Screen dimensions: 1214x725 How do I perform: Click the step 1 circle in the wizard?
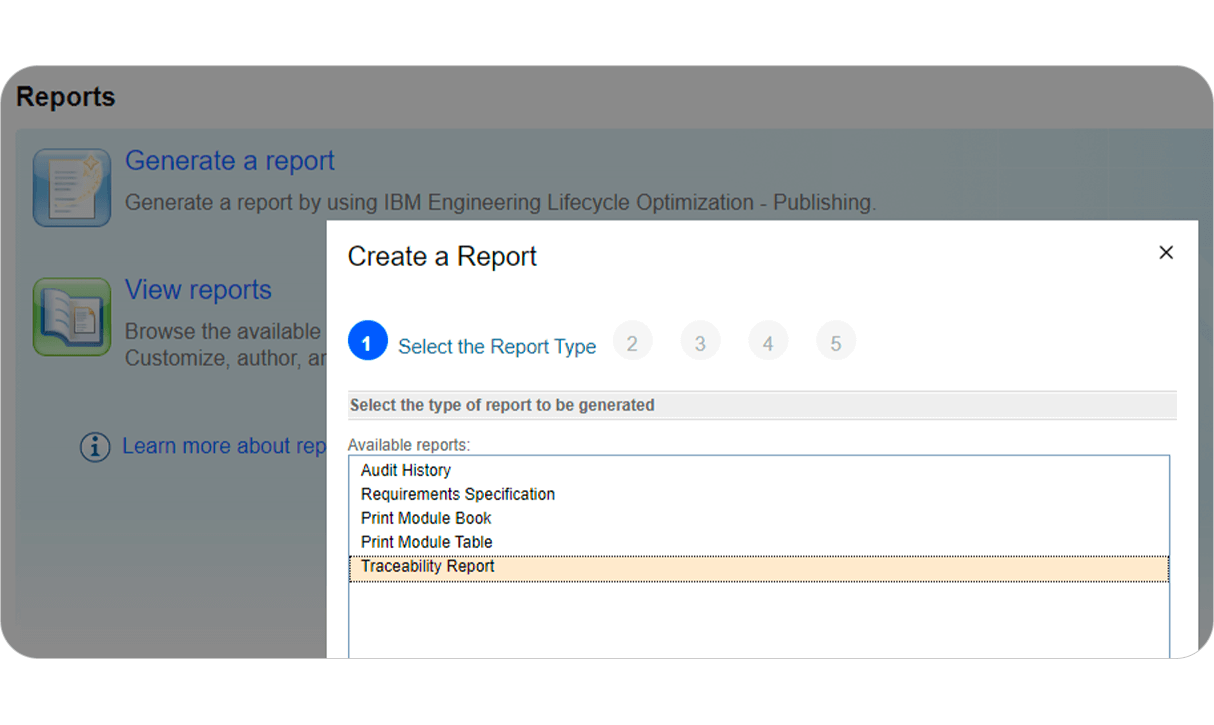pyautogui.click(x=368, y=341)
